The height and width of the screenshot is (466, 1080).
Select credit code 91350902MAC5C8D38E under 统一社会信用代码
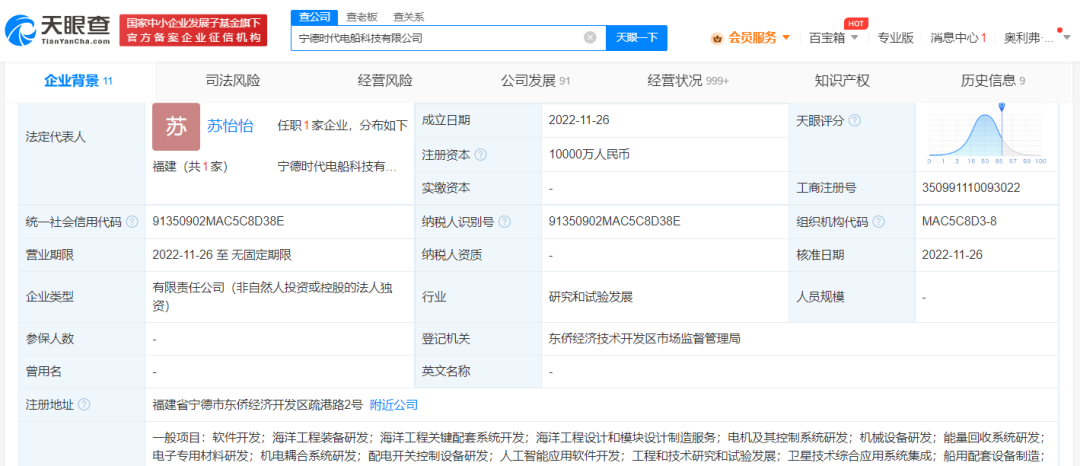click(x=218, y=222)
